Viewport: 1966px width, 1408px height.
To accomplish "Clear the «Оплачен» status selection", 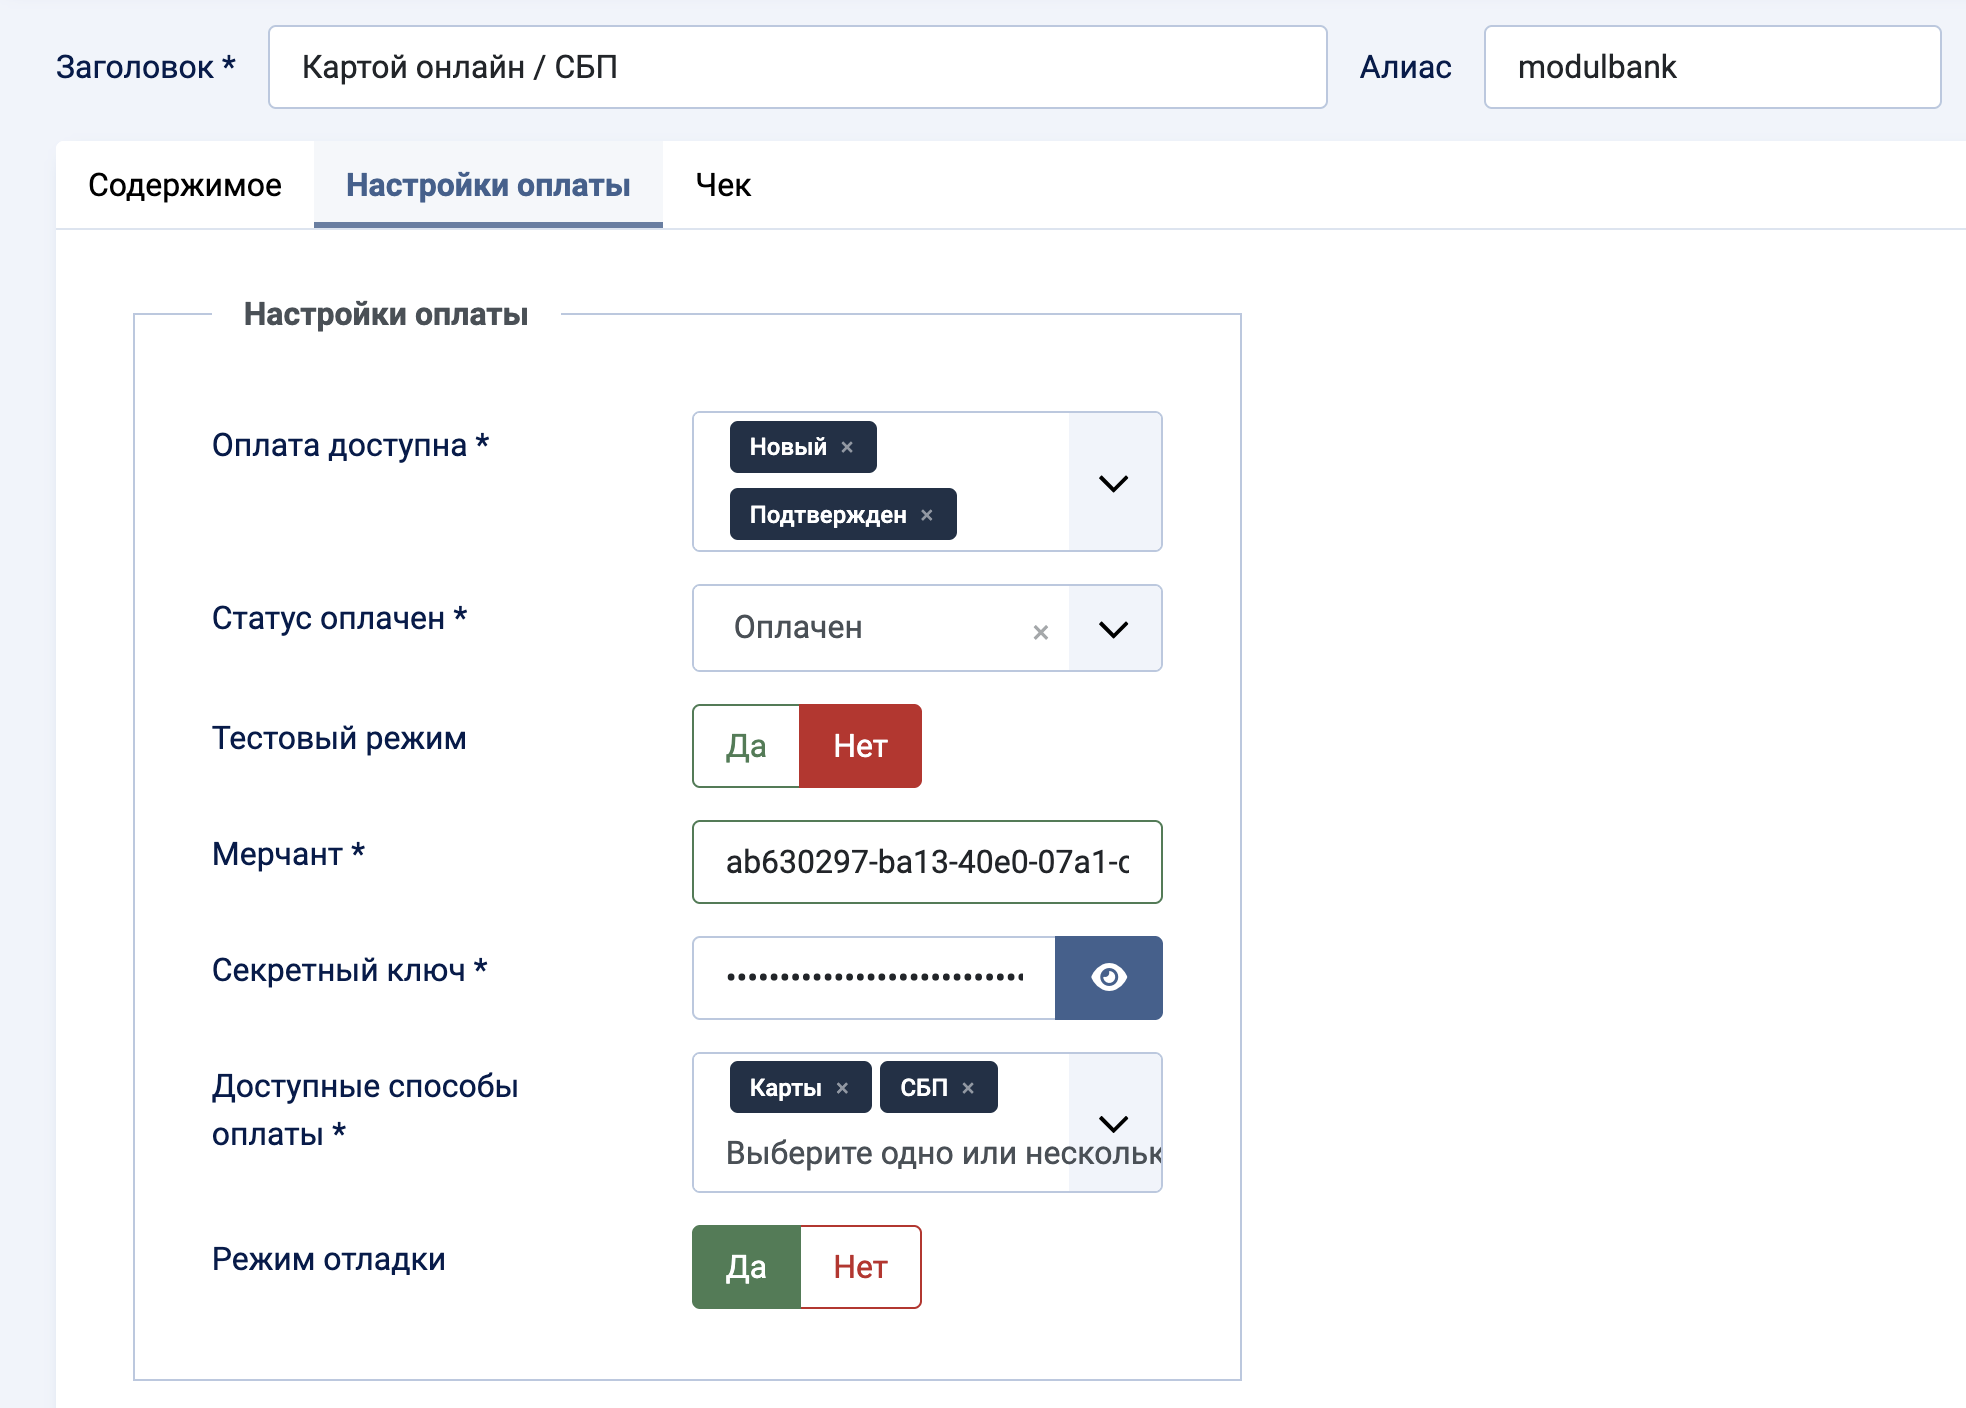I will coord(1040,629).
